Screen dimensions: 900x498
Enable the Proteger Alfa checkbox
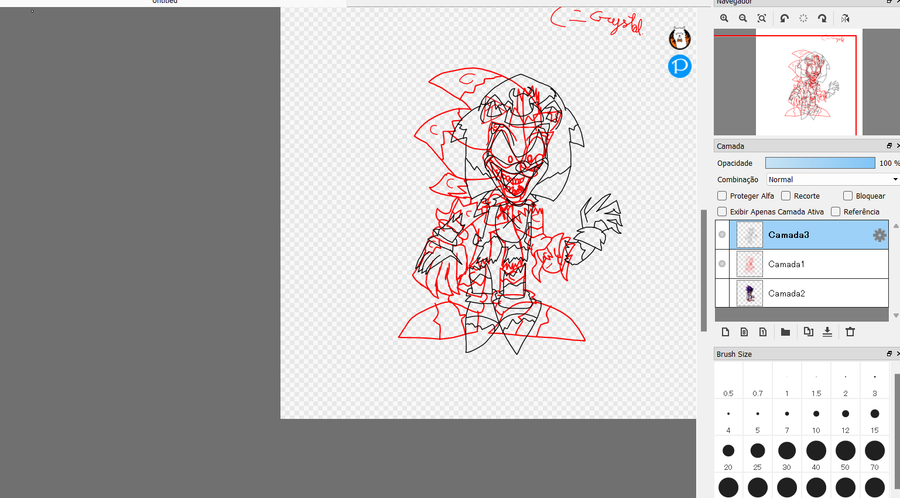click(722, 196)
